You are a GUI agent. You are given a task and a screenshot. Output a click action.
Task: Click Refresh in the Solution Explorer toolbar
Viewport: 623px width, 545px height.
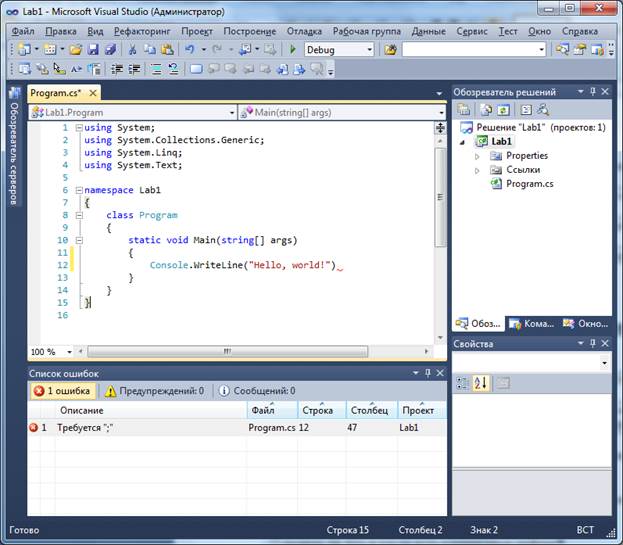click(x=503, y=110)
